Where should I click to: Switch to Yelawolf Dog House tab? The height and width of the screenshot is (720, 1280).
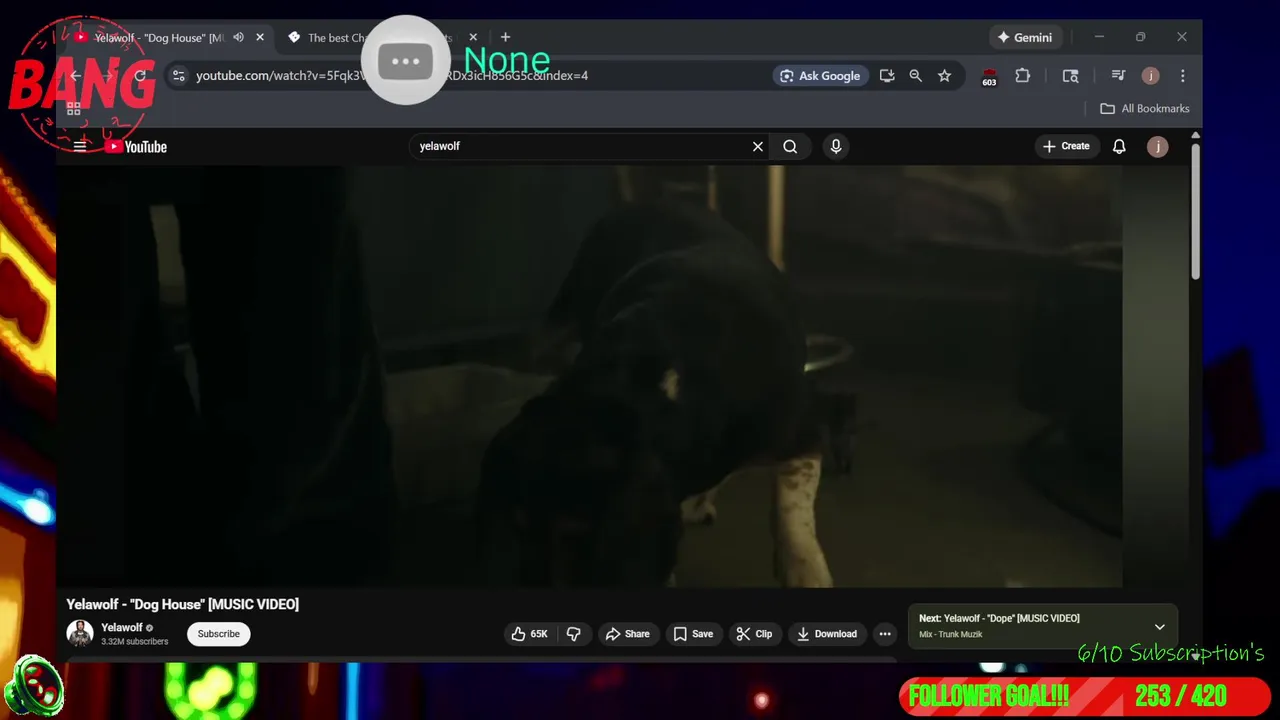(x=160, y=38)
